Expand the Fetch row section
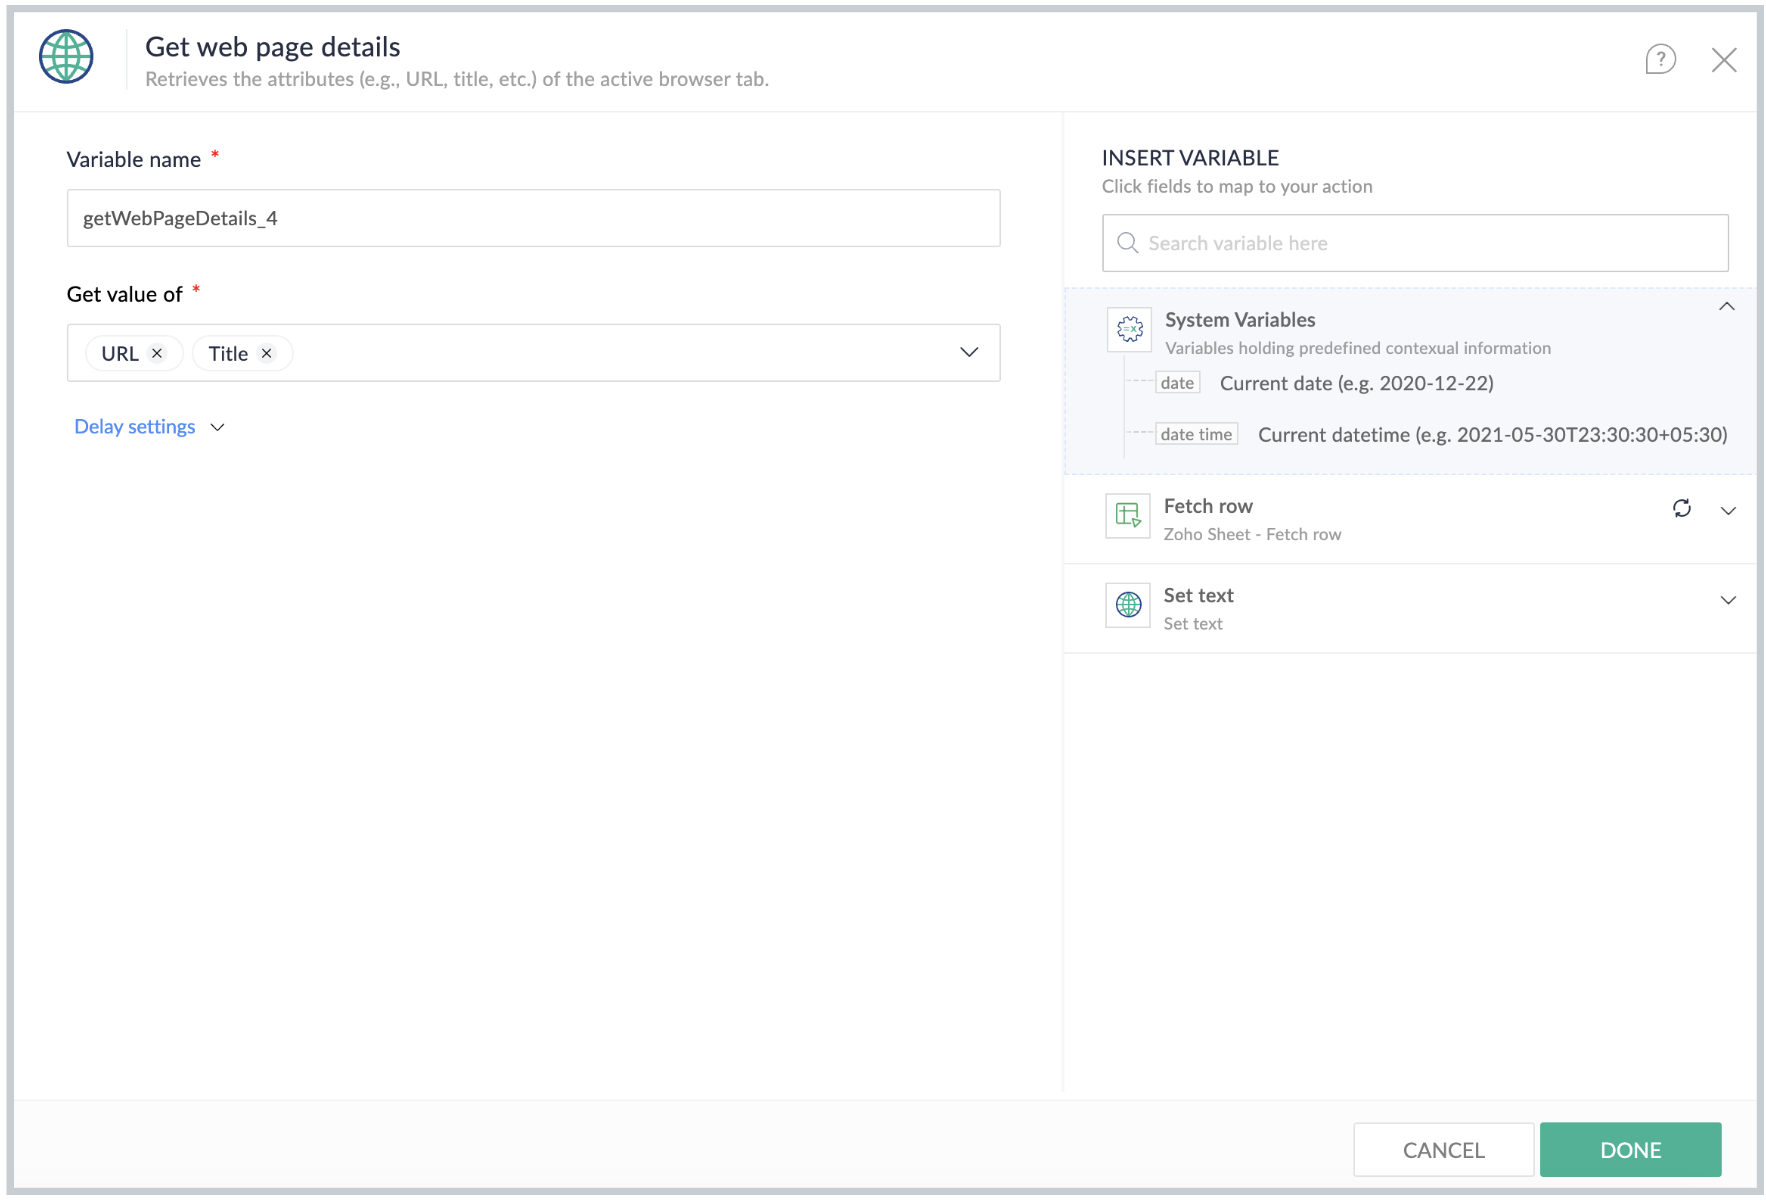The width and height of the screenshot is (1766, 1202). (x=1728, y=511)
